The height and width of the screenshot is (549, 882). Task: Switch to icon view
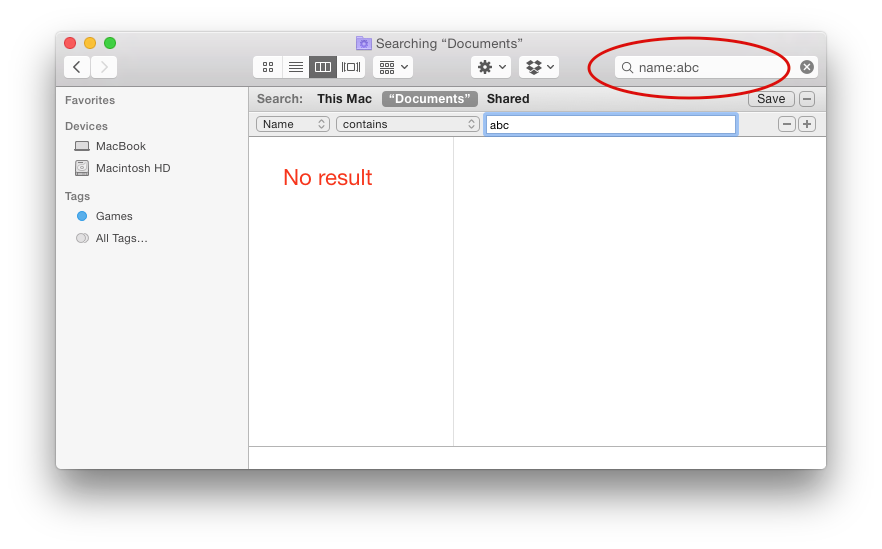tap(268, 67)
